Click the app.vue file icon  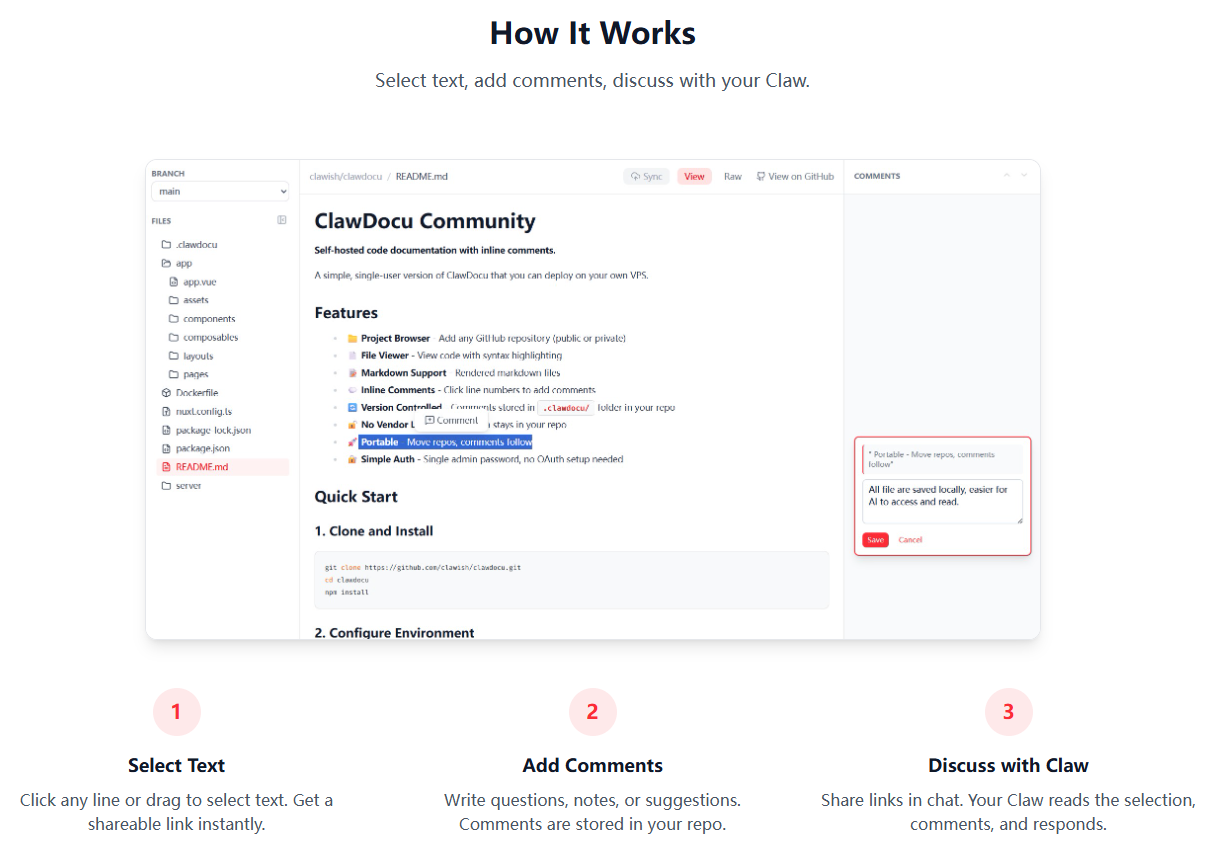[174, 282]
